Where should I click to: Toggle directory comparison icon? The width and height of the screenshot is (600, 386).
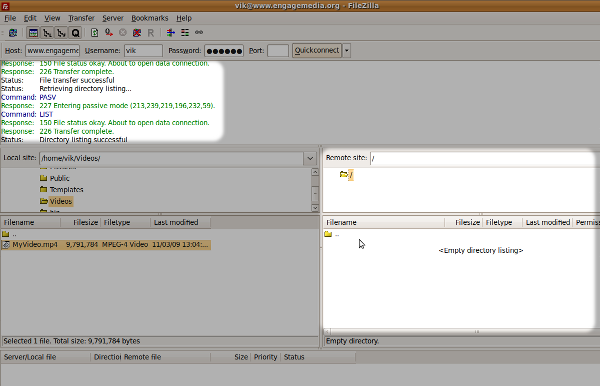pos(185,33)
